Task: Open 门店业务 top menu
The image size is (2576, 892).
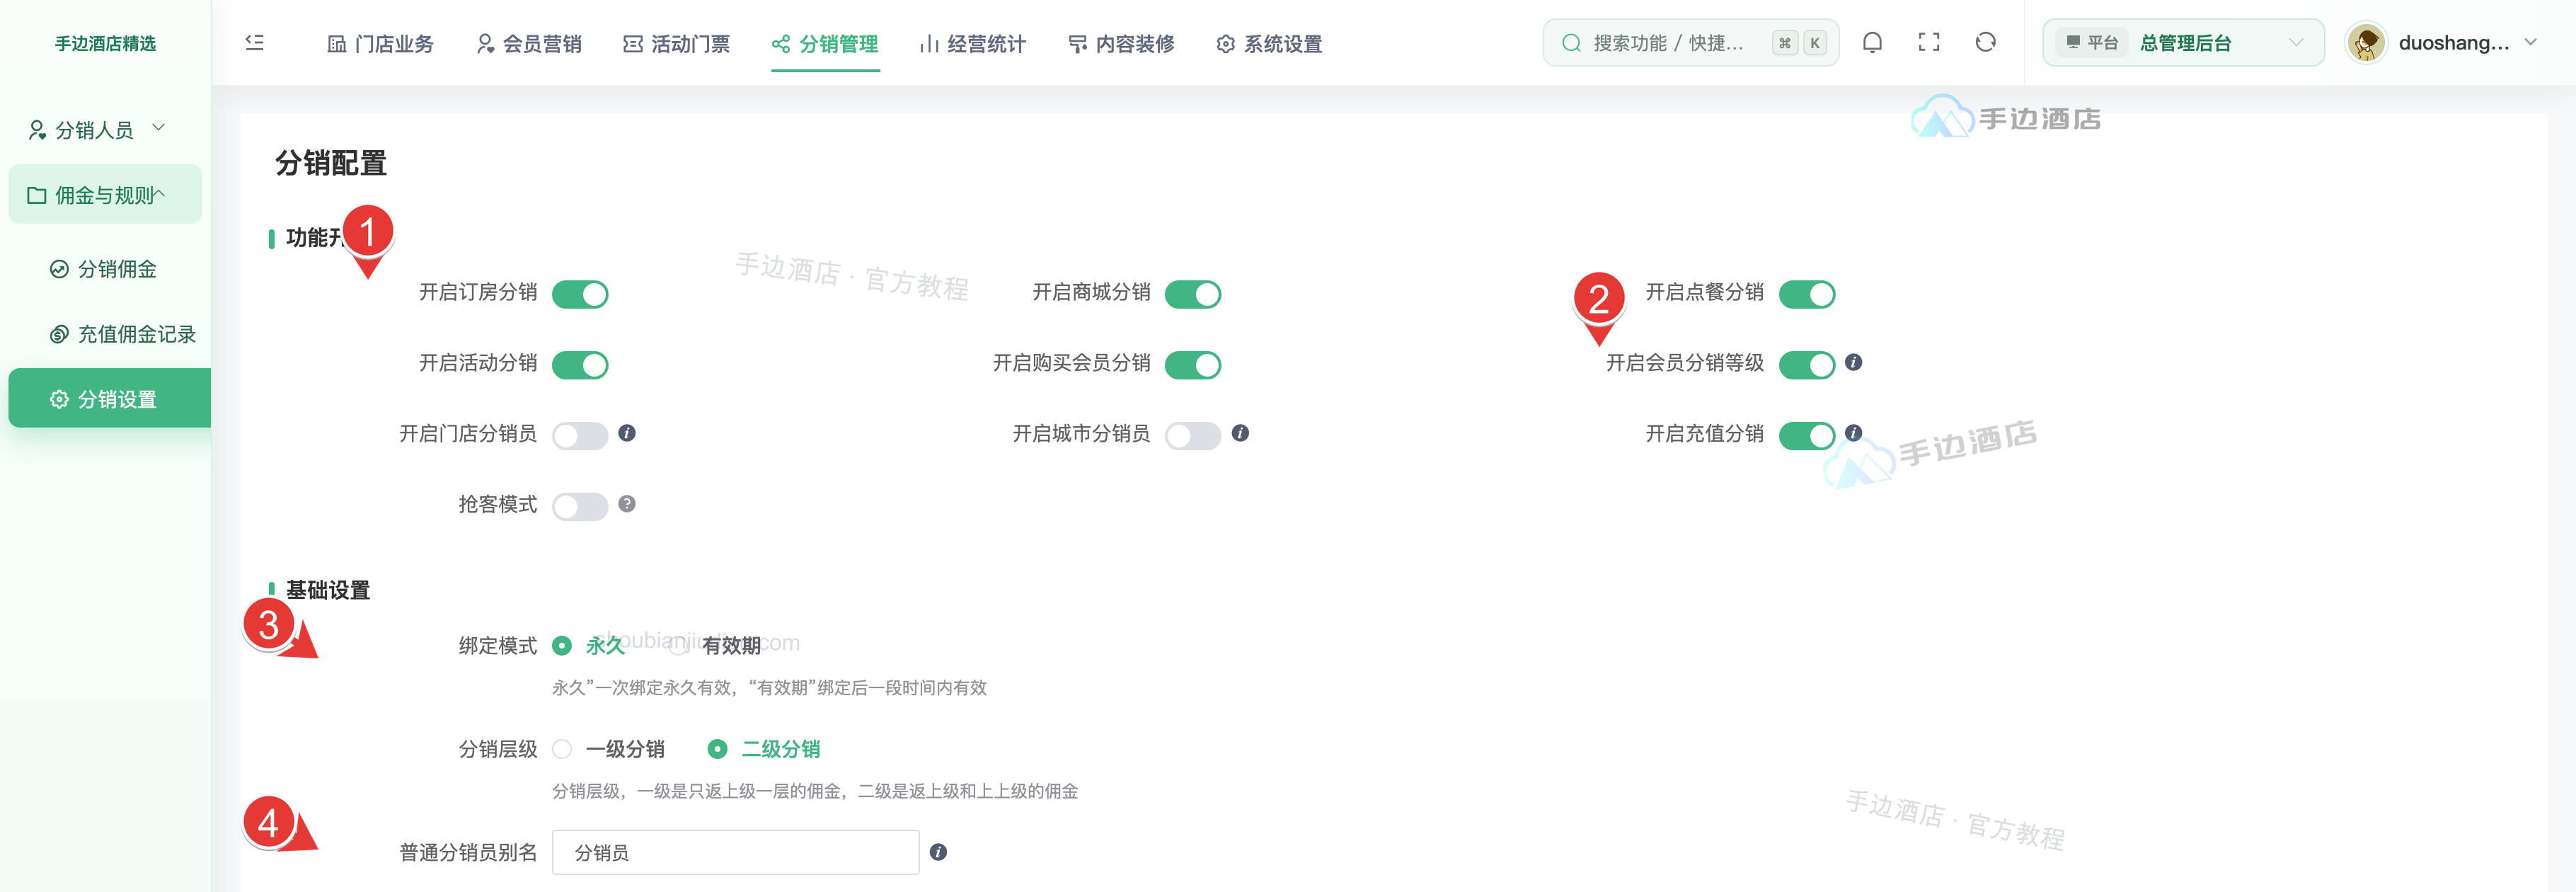Action: click(380, 44)
